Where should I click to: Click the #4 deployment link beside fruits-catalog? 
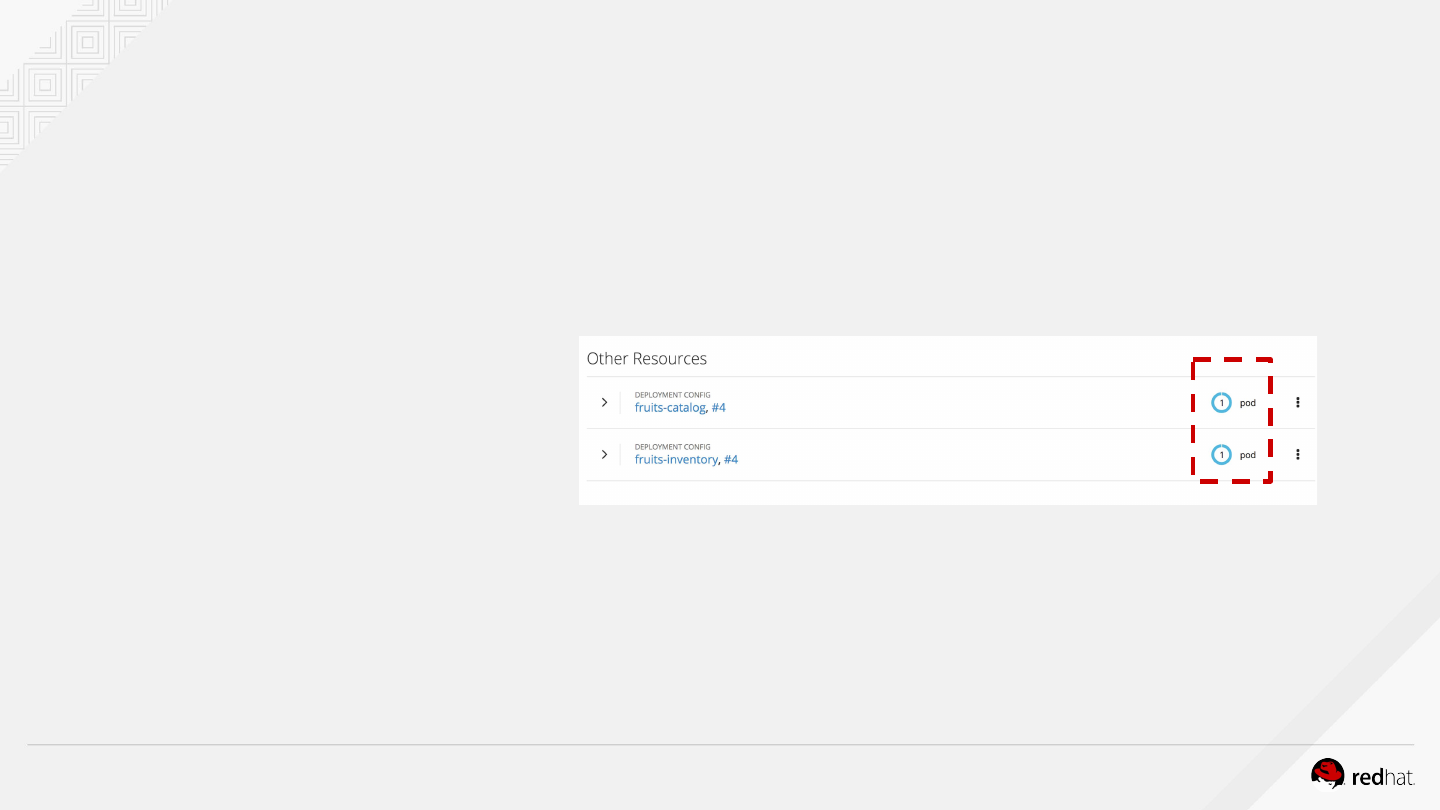719,408
